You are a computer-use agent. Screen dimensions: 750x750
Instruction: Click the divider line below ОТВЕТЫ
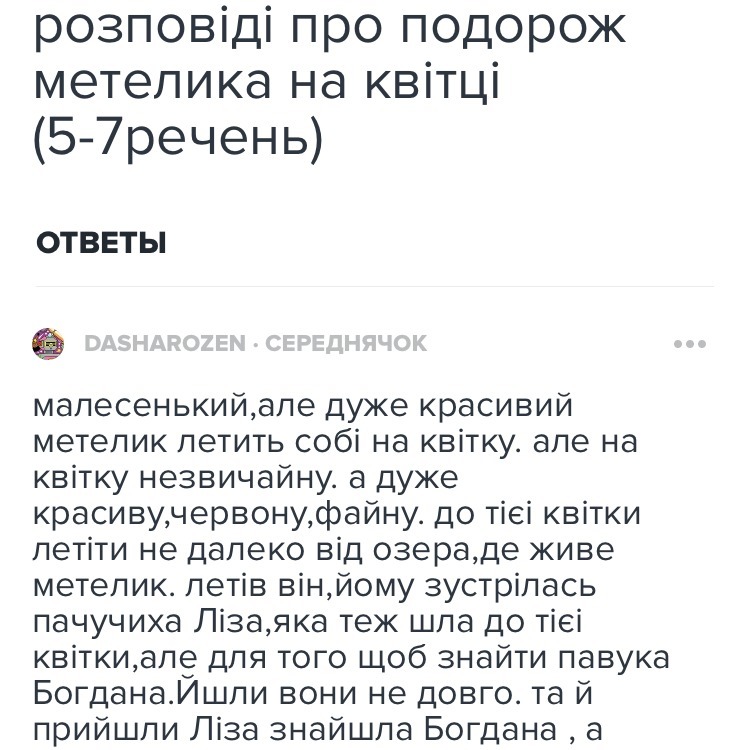click(x=375, y=287)
